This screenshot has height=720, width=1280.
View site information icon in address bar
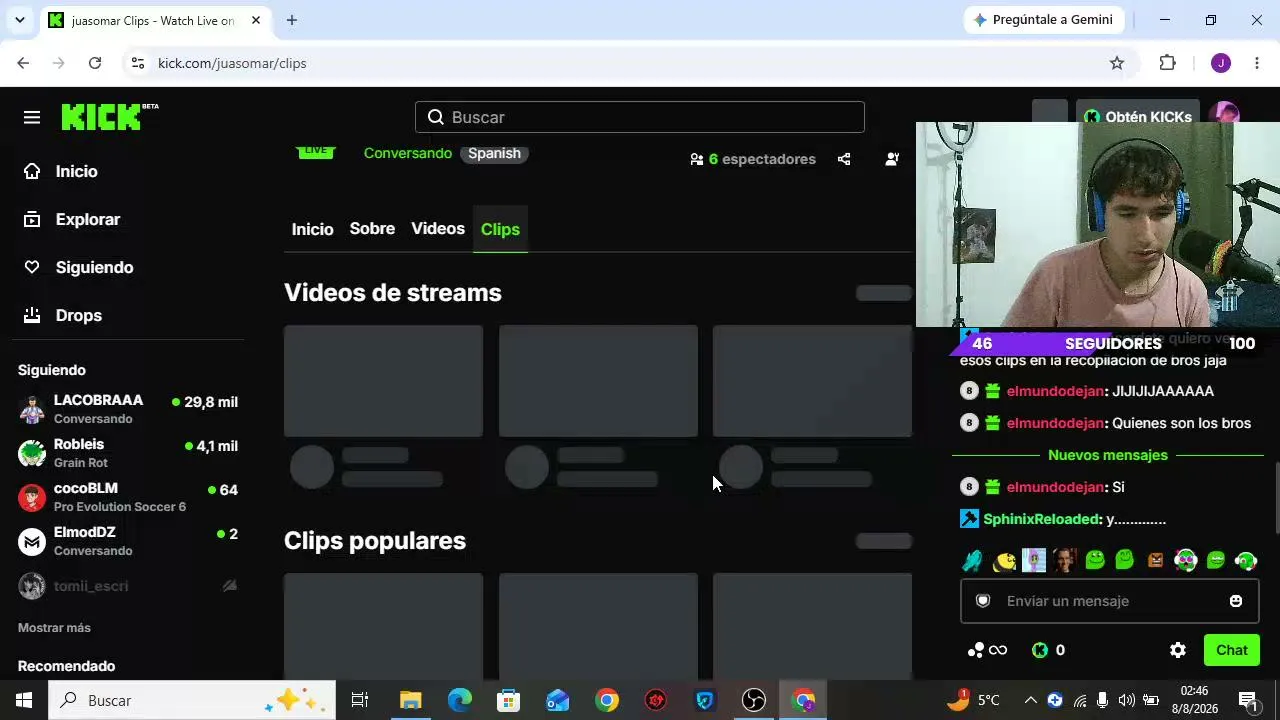coord(138,63)
